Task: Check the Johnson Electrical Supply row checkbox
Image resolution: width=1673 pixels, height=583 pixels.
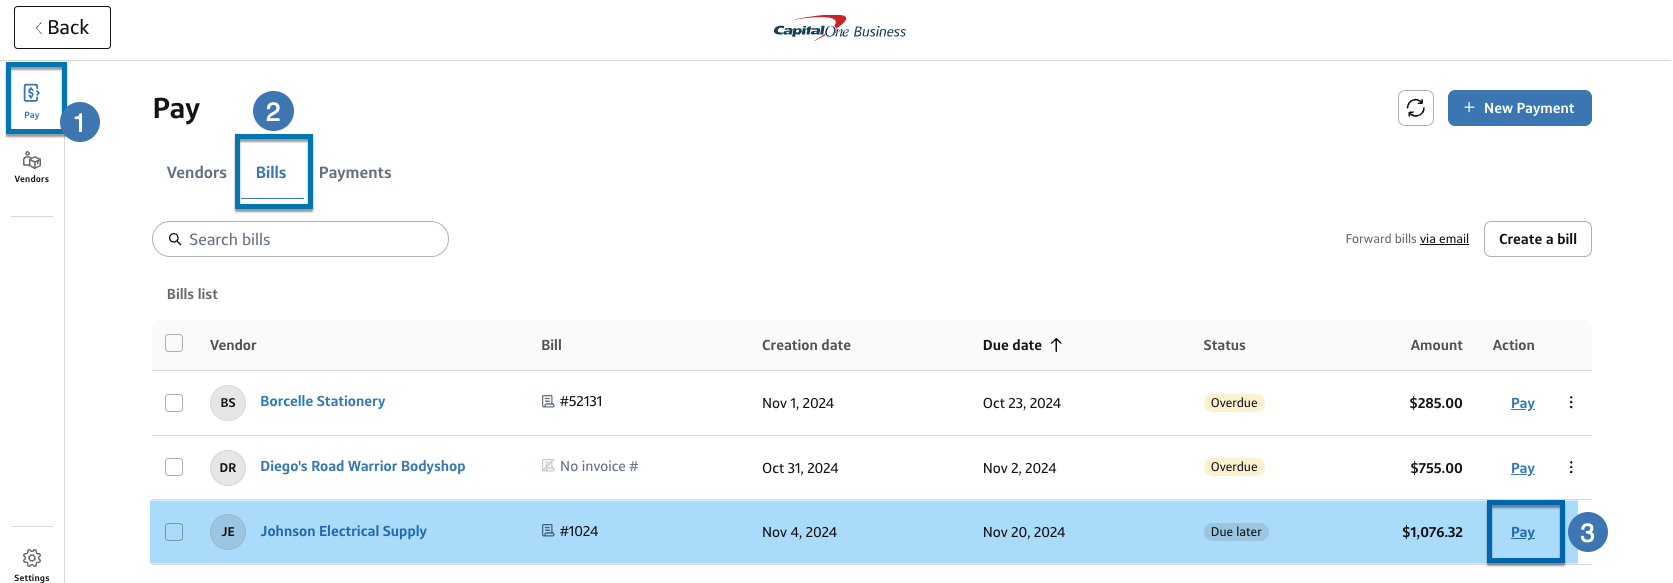Action: pos(173,531)
